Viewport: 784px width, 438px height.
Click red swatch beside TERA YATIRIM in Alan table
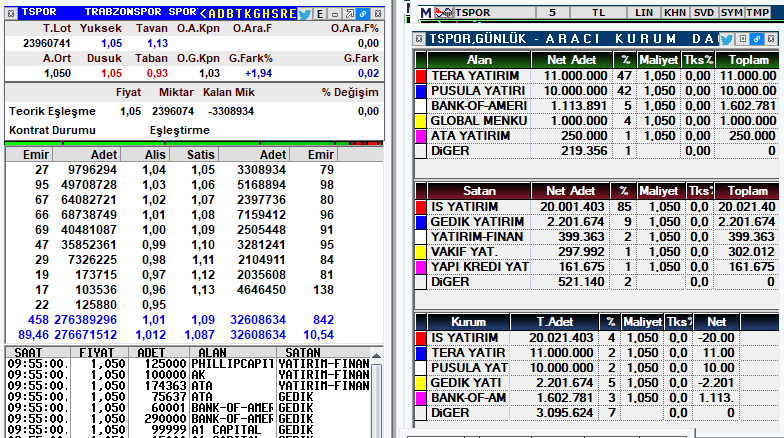[421, 76]
